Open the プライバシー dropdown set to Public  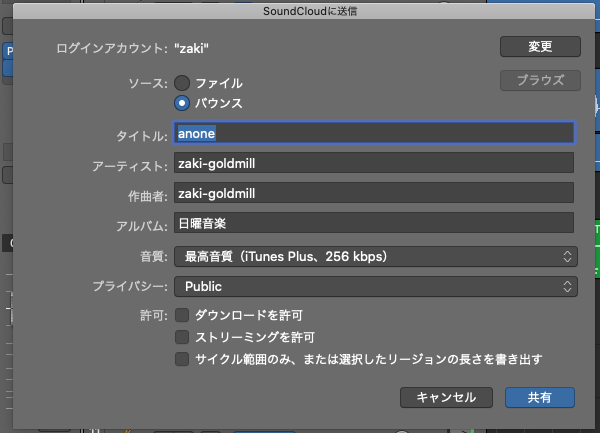click(374, 287)
